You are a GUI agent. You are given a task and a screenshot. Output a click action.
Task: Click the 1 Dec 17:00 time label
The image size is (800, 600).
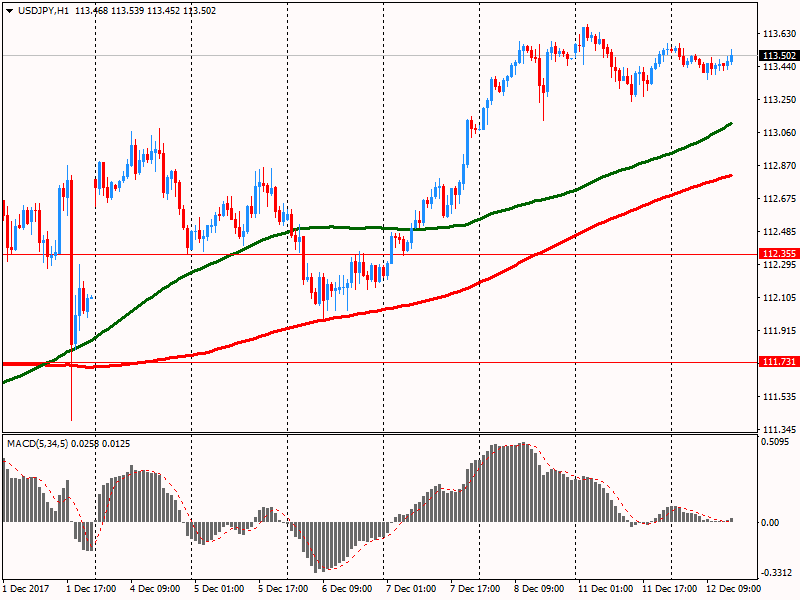pos(91,589)
